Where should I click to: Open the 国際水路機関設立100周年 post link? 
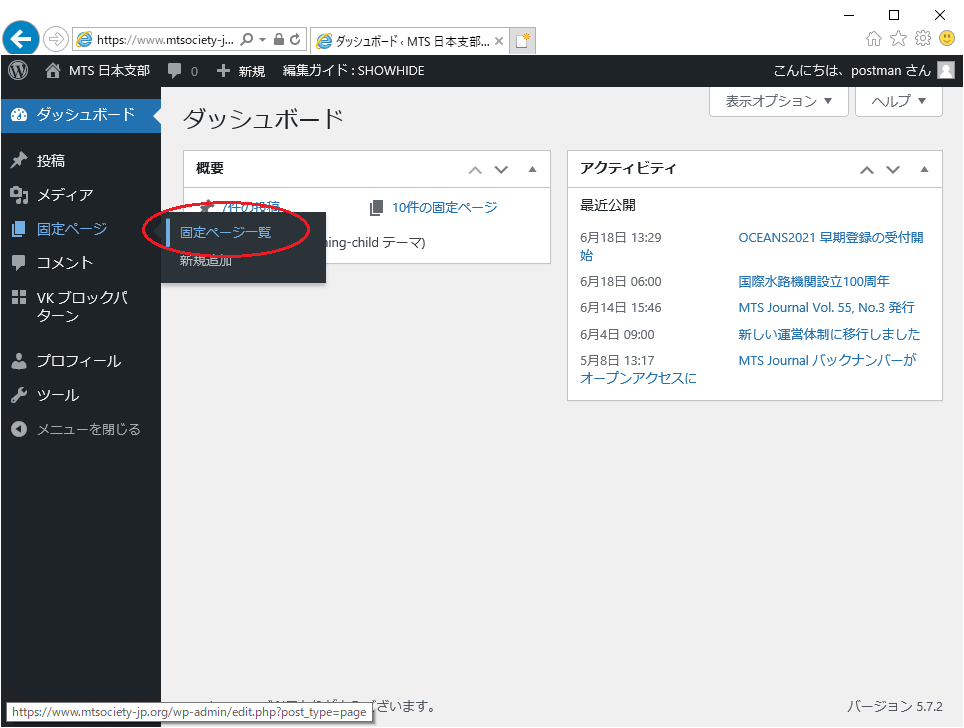click(813, 282)
